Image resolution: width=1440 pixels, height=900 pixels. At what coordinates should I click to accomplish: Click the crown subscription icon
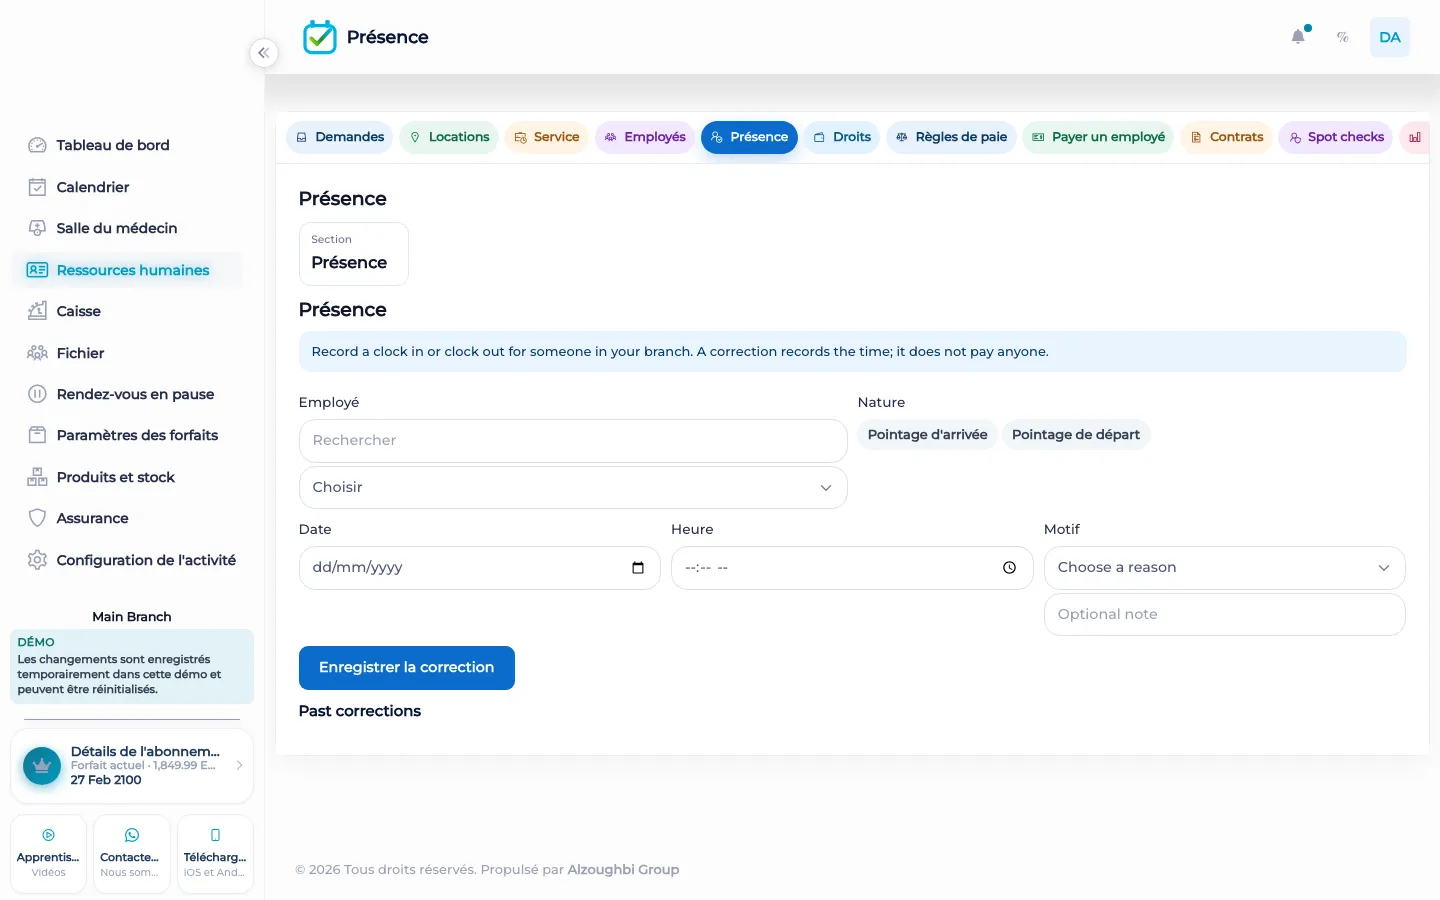pos(42,766)
